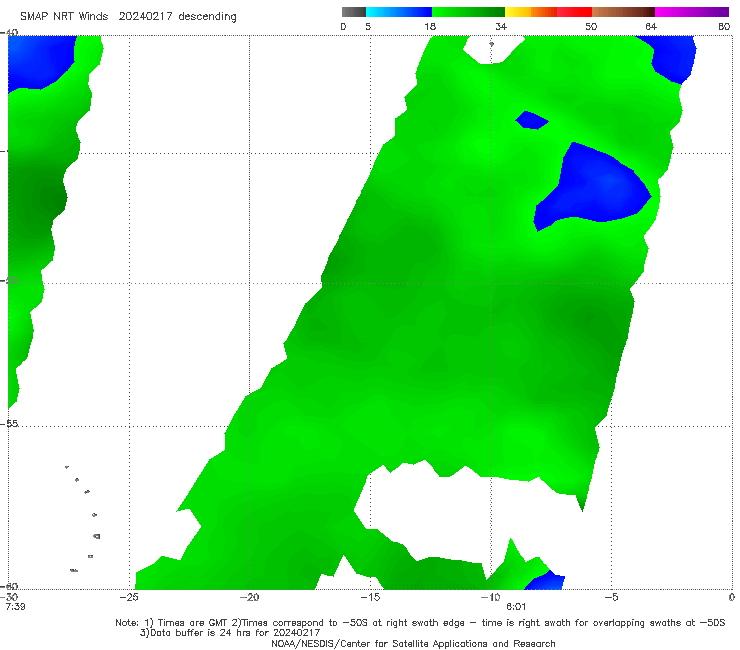Click the word "descending" in the title
The width and height of the screenshot is (740, 650).
207,17
